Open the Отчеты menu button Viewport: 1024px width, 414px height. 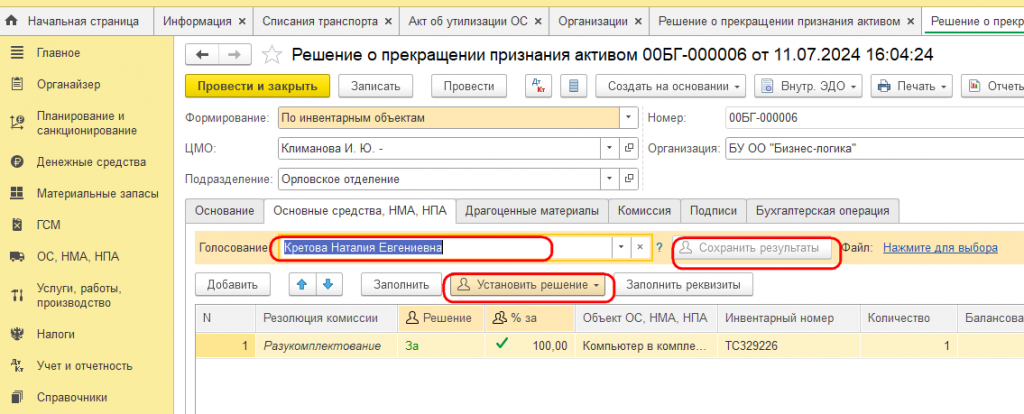pos(993,86)
